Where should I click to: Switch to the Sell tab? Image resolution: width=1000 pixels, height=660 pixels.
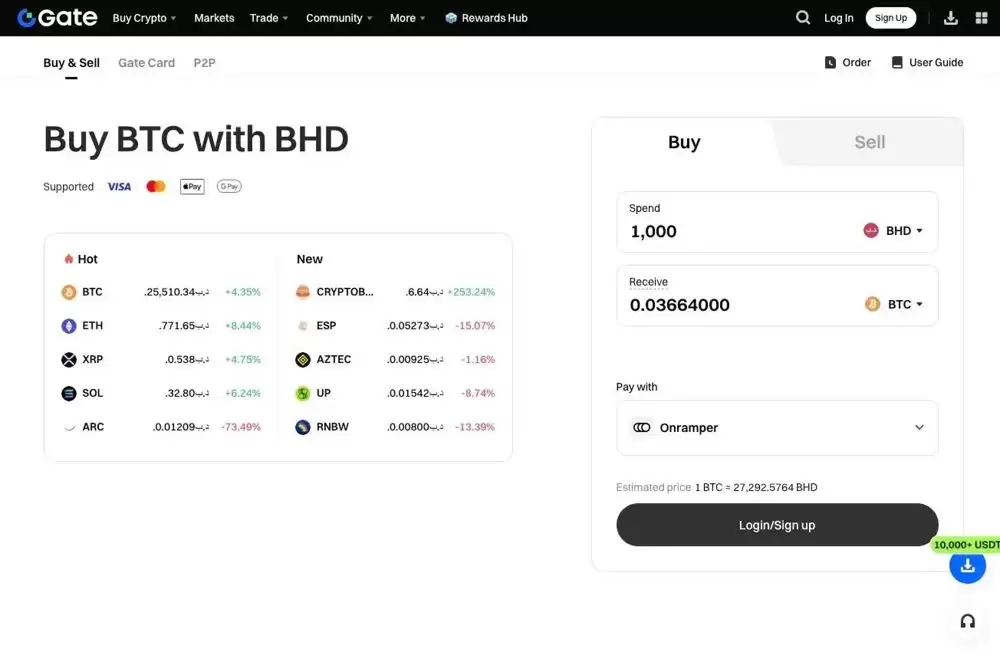[x=869, y=142]
